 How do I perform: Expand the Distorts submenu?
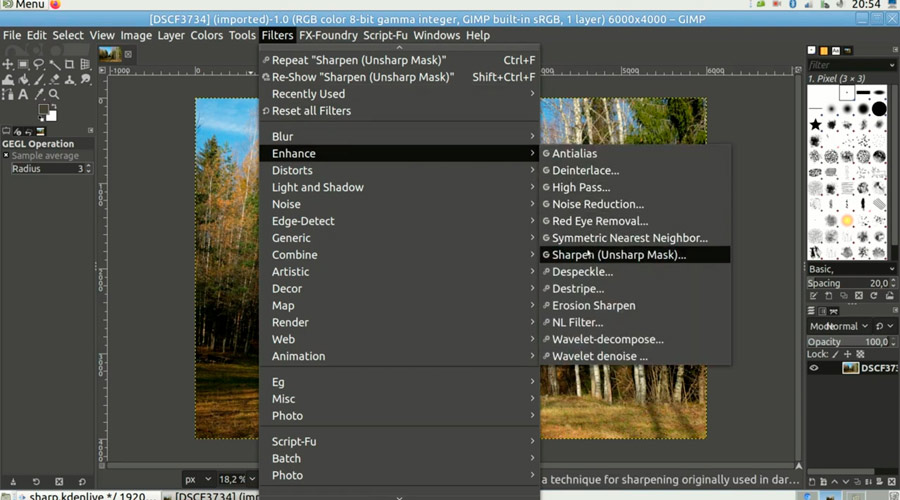pyautogui.click(x=399, y=170)
